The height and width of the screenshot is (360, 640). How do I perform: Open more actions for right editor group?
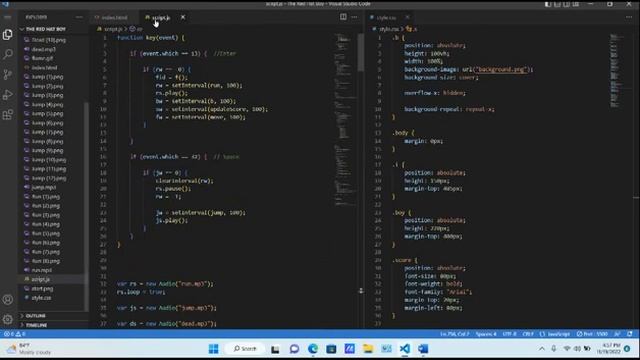(x=629, y=17)
